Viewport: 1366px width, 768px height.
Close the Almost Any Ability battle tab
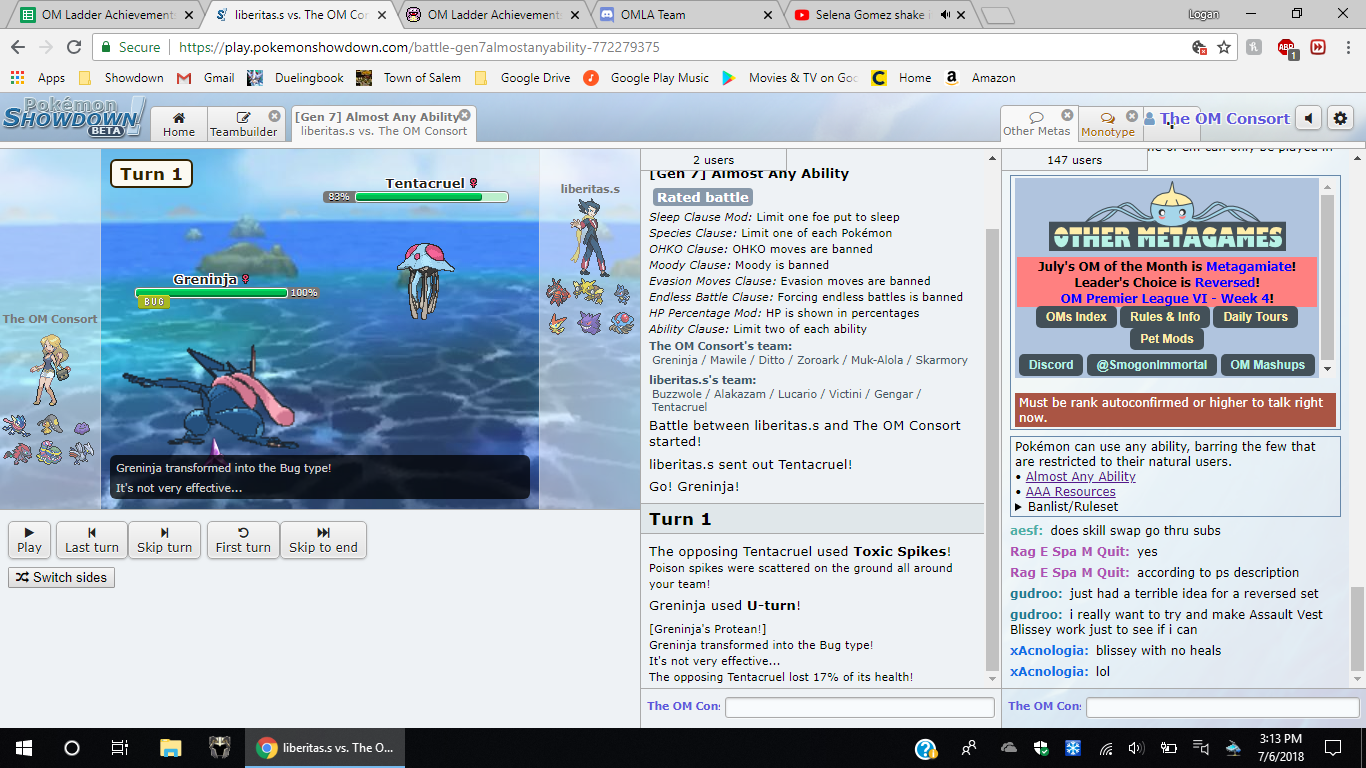point(465,115)
